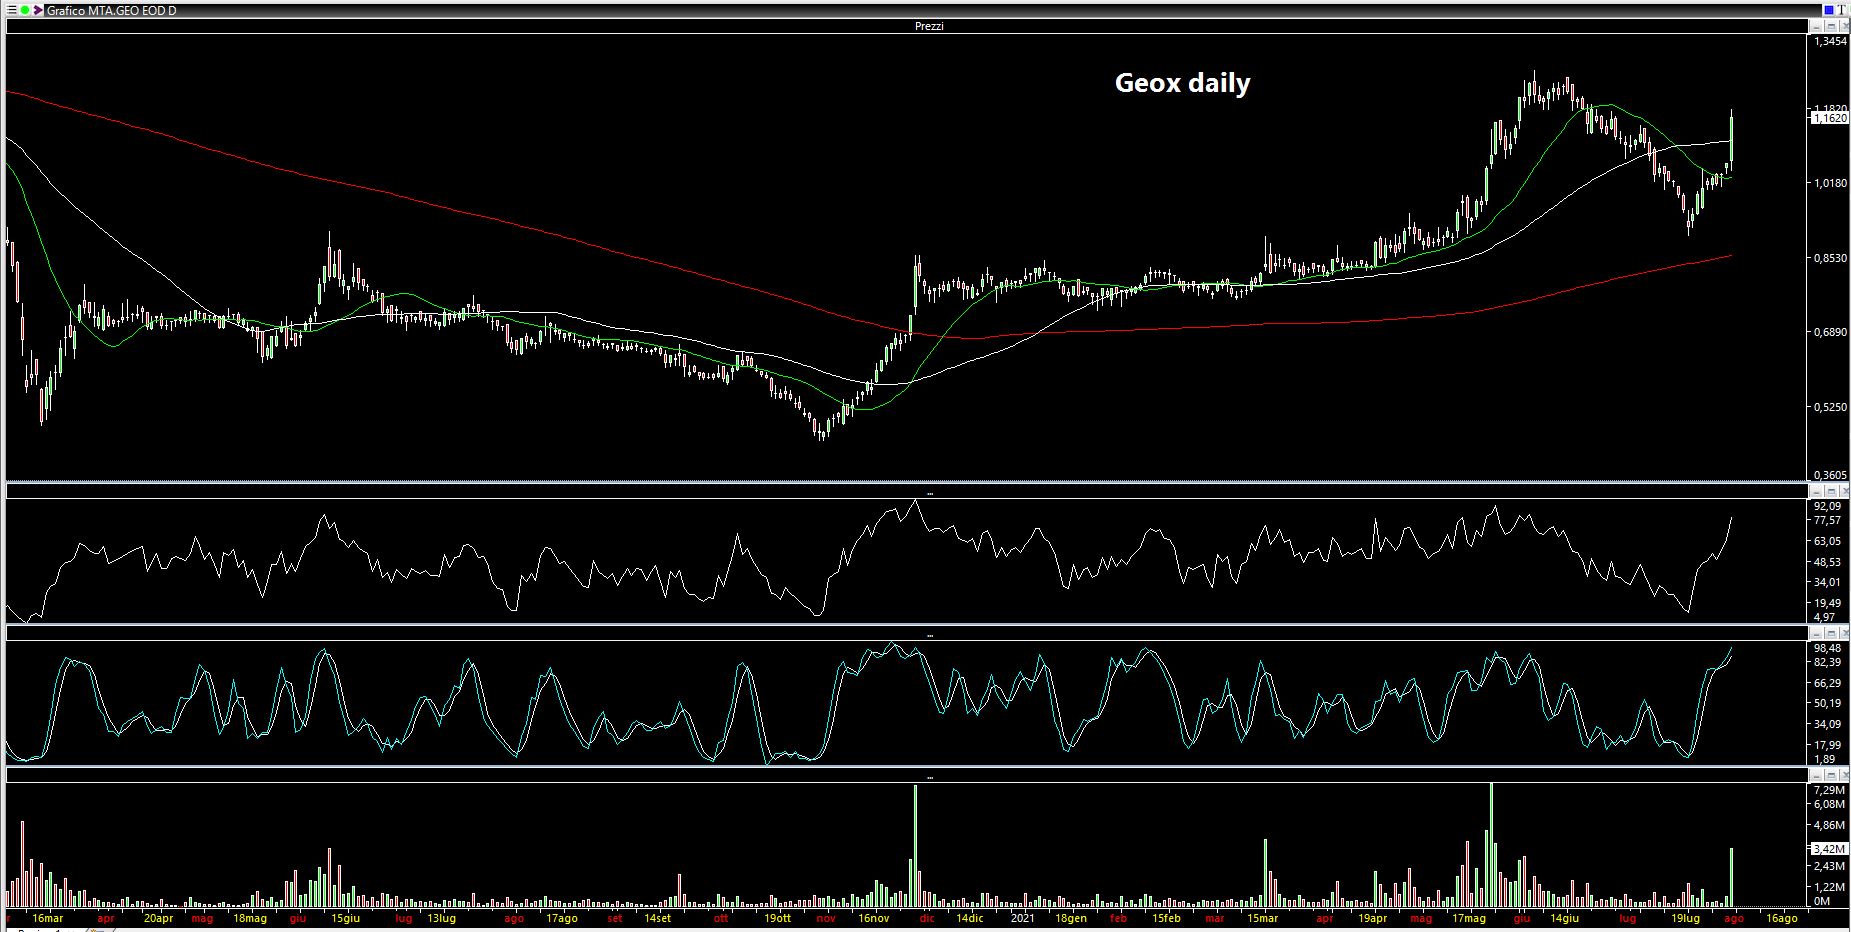Click the 'Grafico MTA.GEO EOD D' title
The width and height of the screenshot is (1851, 932).
click(111, 10)
